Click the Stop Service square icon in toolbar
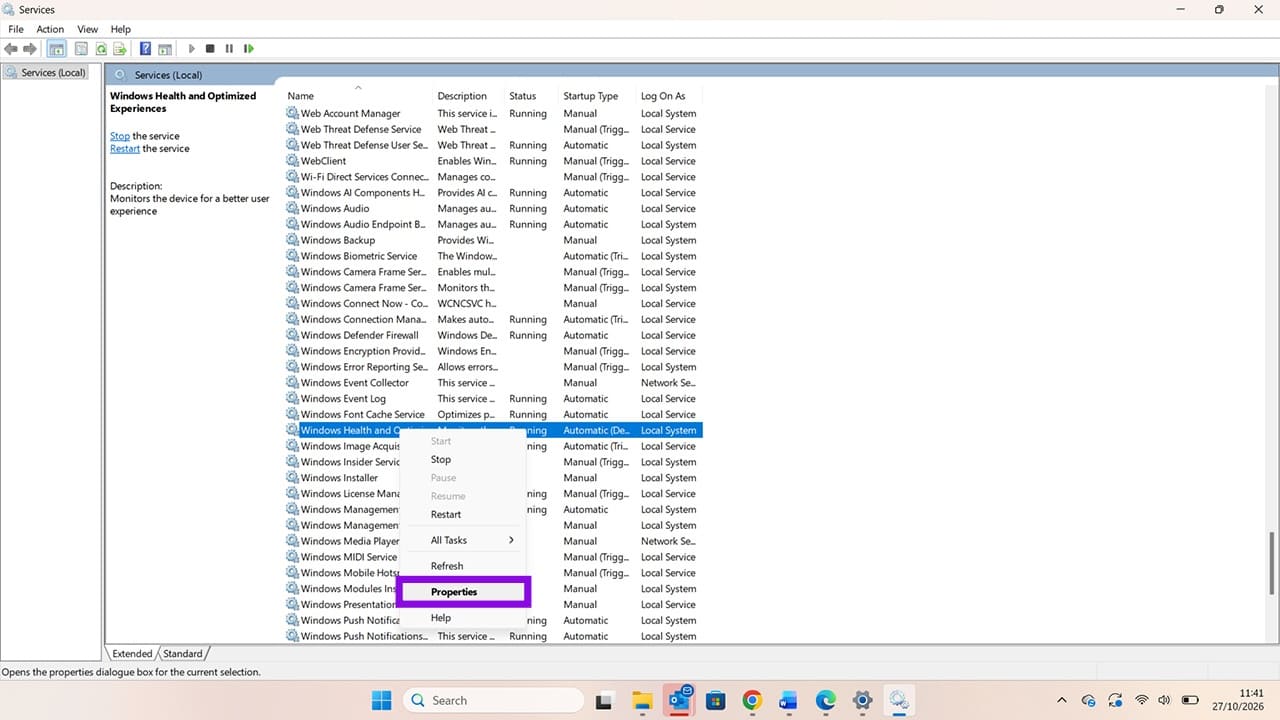The image size is (1280, 720). coord(210,48)
